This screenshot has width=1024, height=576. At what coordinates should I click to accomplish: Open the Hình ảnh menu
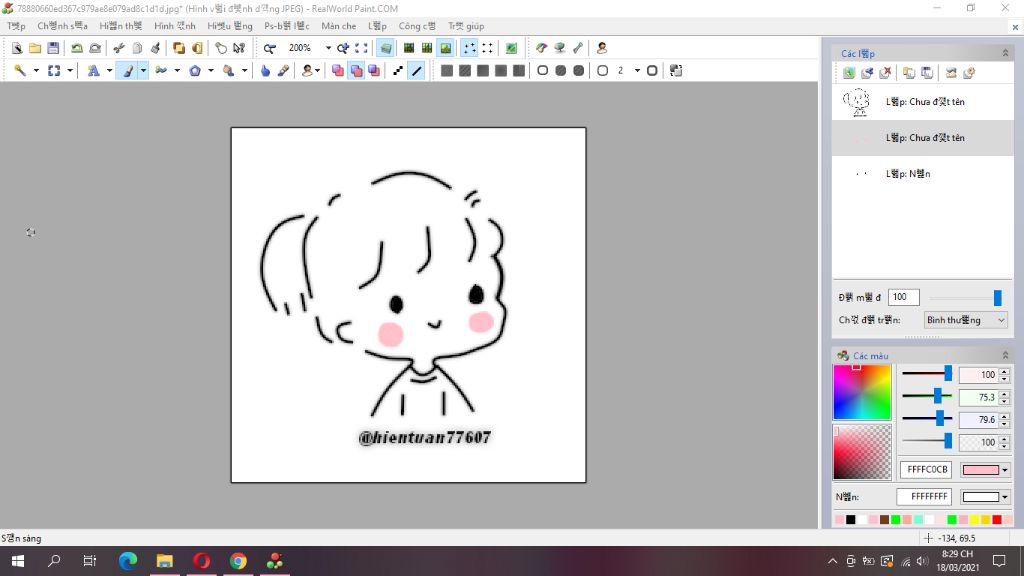[174, 26]
